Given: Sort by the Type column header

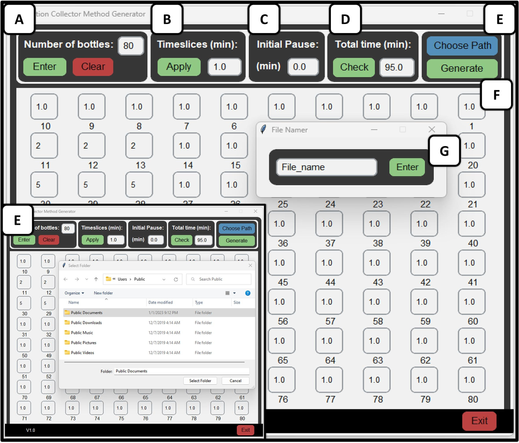Looking at the screenshot, I should pyautogui.click(x=199, y=302).
